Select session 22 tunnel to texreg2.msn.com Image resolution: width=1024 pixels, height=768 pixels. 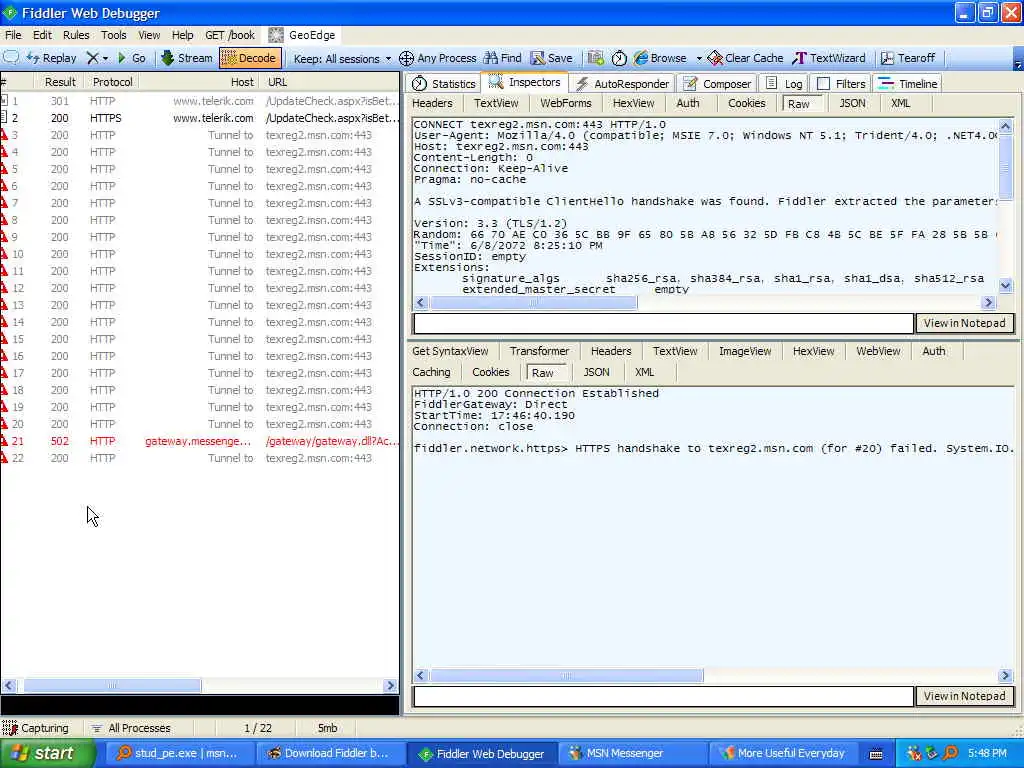click(199, 458)
